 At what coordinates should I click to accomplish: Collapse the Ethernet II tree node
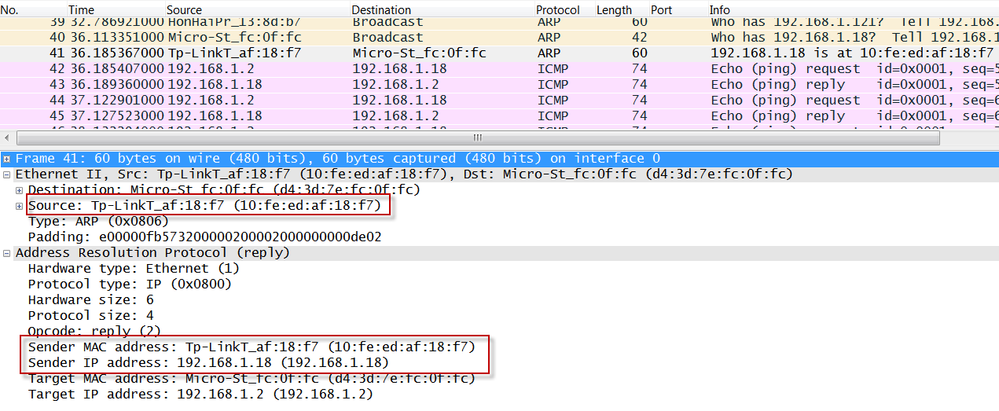[x=6, y=174]
